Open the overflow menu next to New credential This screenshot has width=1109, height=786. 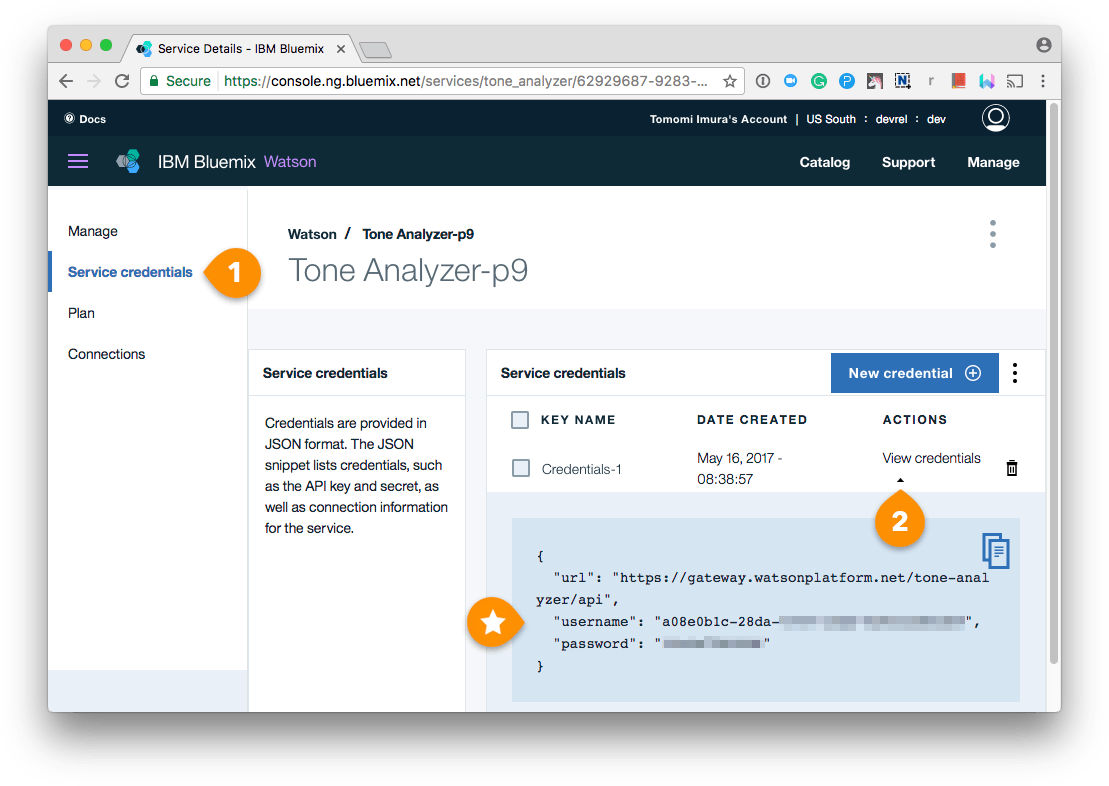click(1014, 372)
